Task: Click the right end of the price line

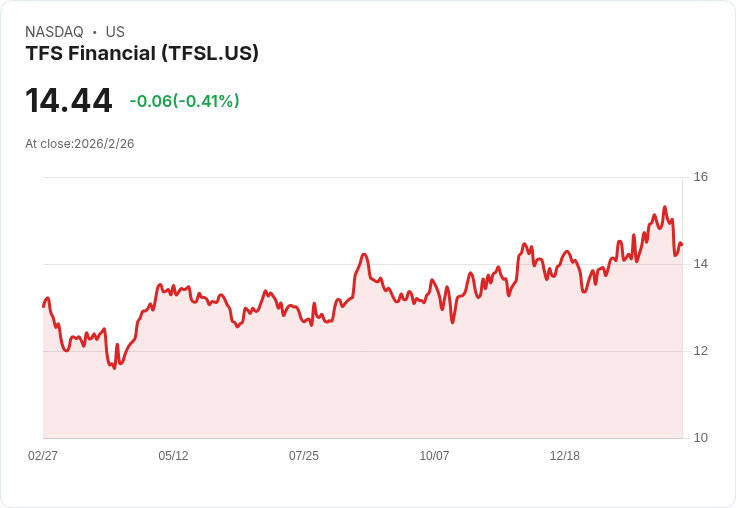Action: (x=681, y=245)
